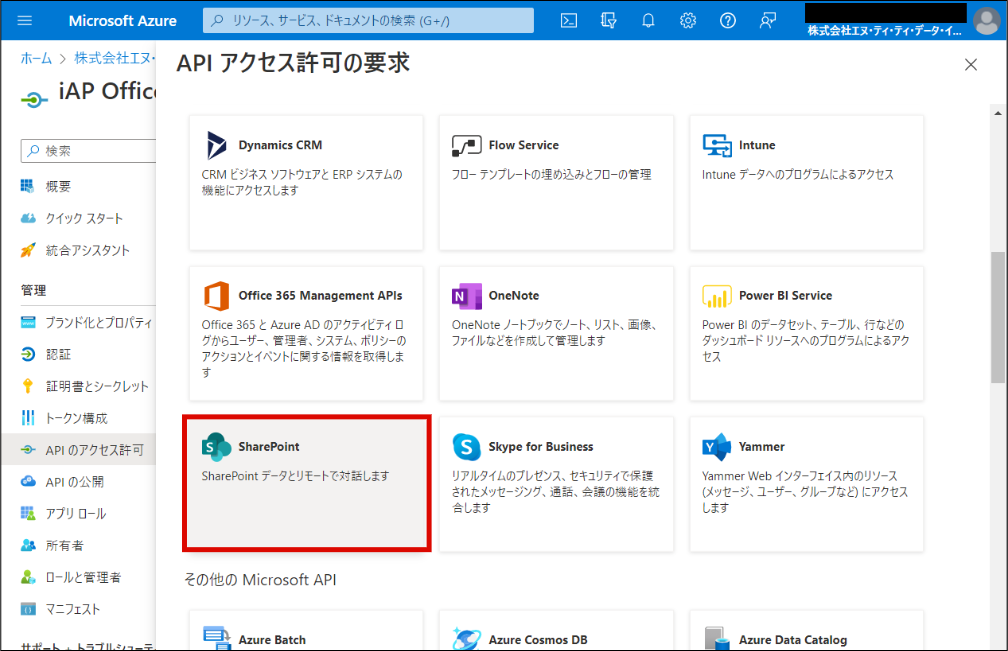Close the API アクセス許可の要求 panel

tap(970, 65)
